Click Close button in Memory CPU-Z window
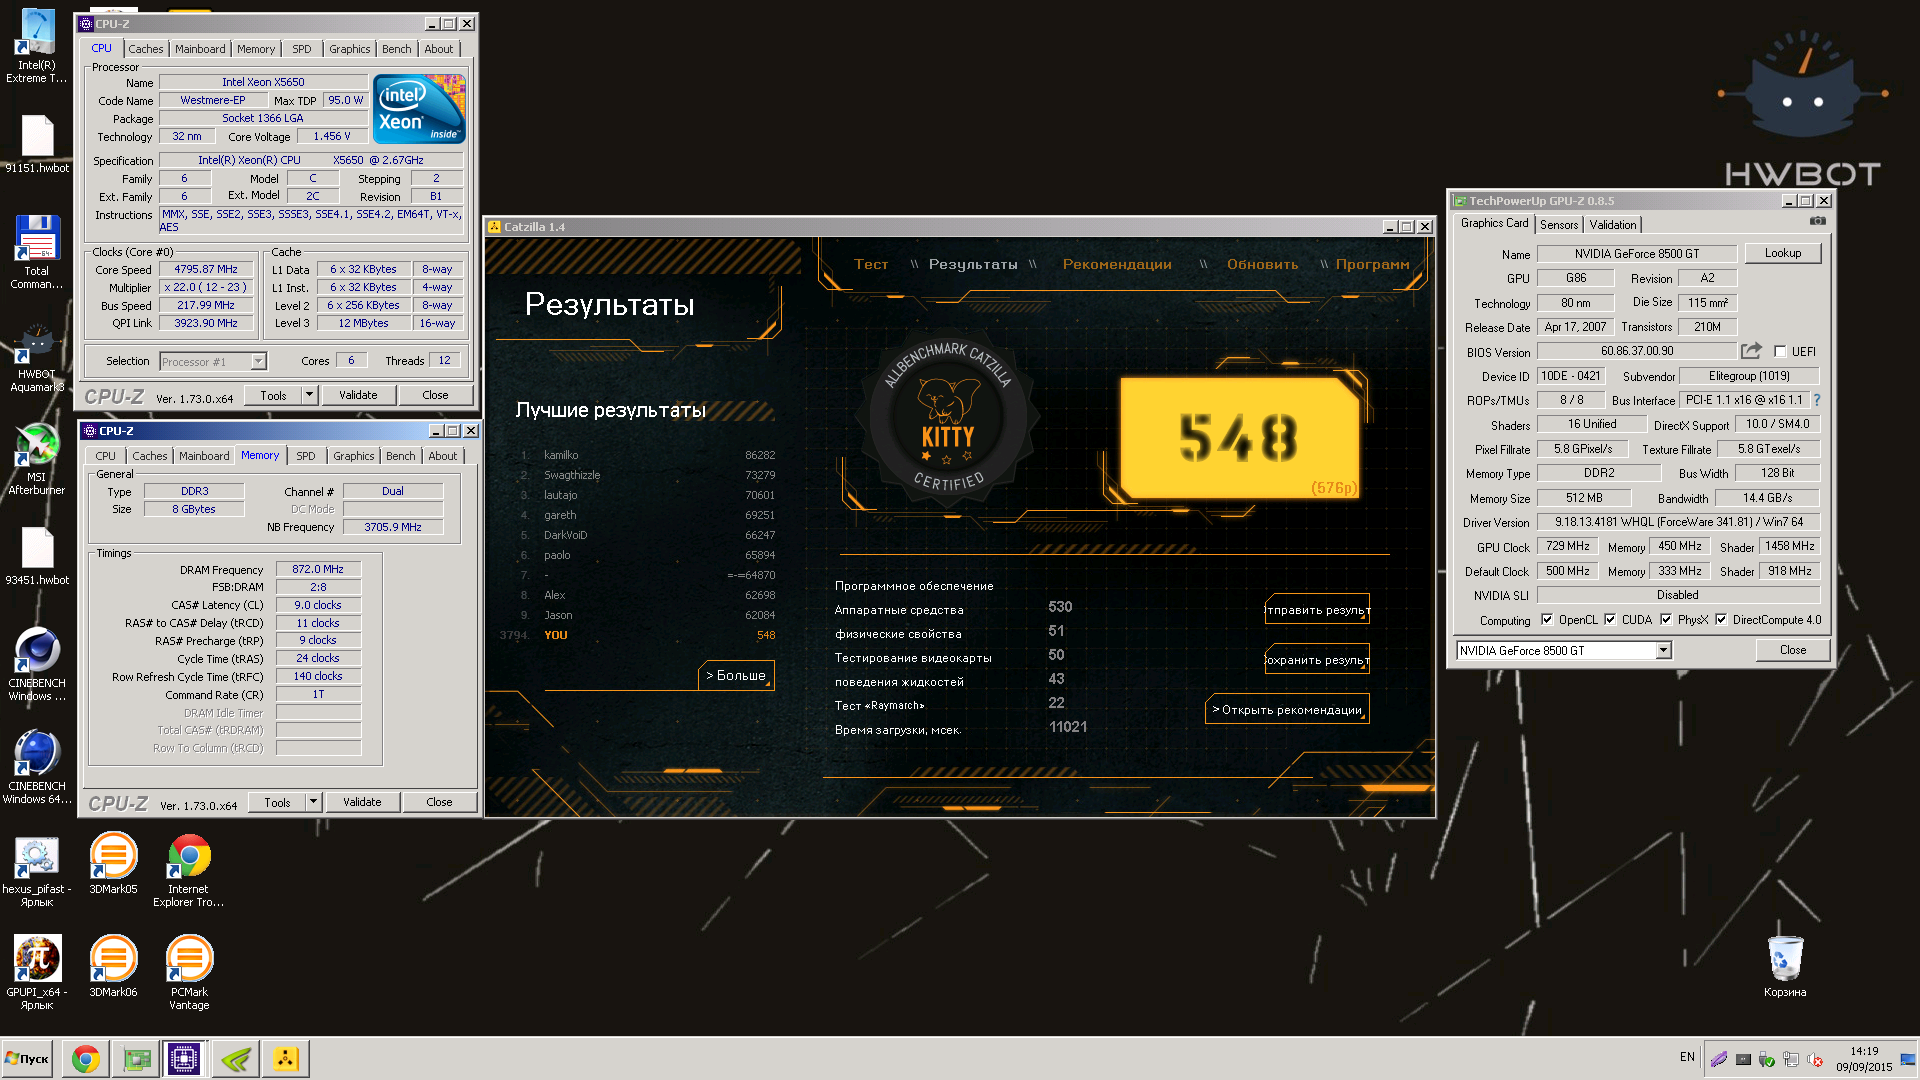 [x=439, y=802]
